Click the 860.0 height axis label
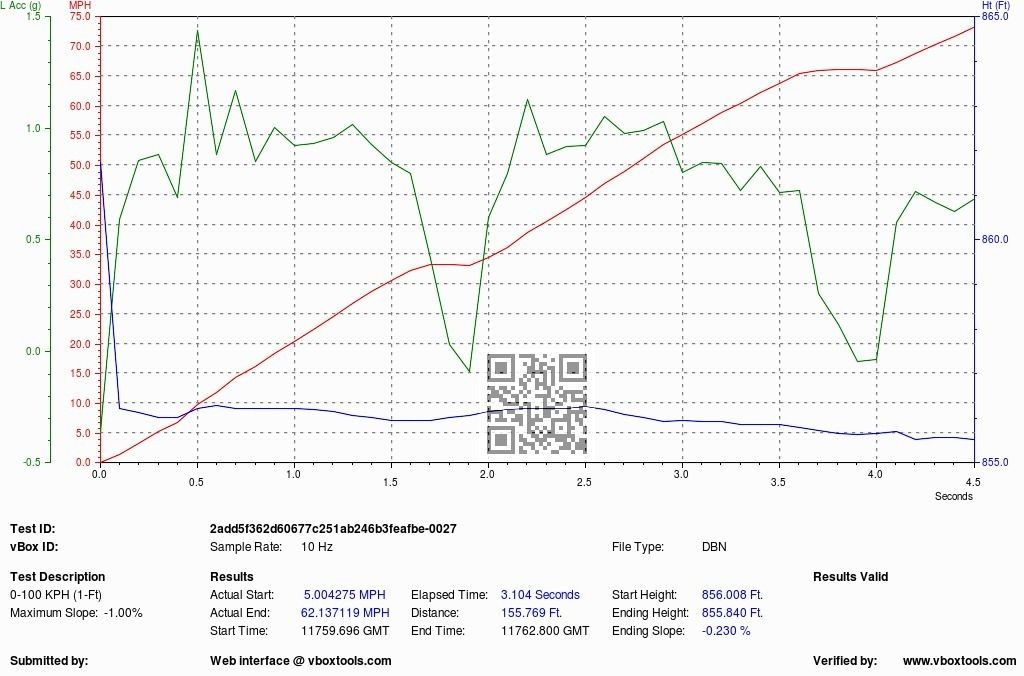The width and height of the screenshot is (1024, 676). [995, 239]
